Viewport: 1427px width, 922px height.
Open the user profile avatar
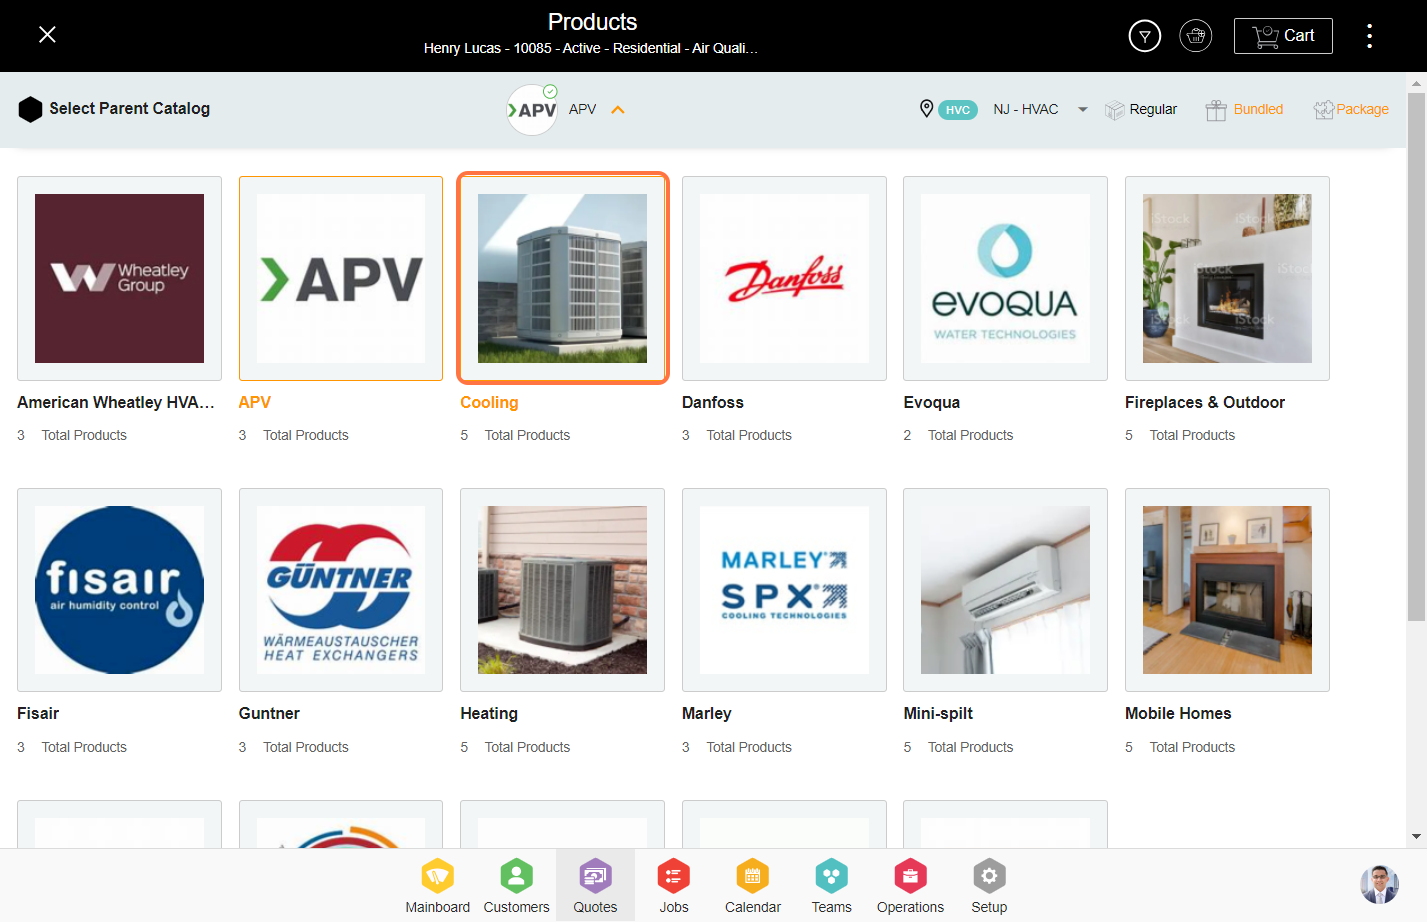tap(1379, 884)
